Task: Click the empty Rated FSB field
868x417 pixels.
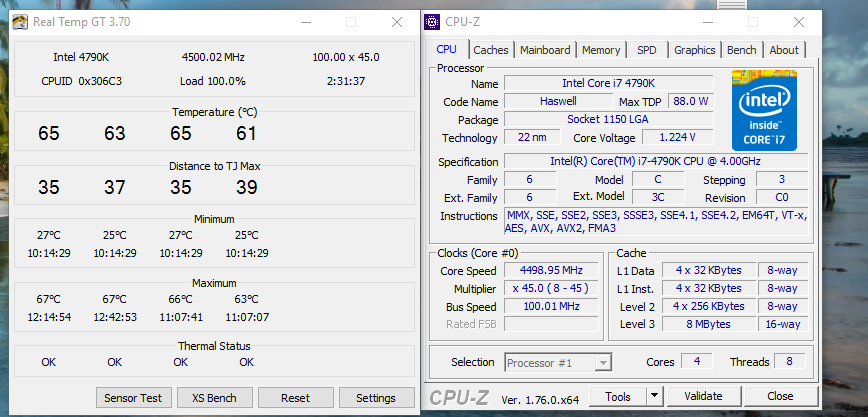Action: click(551, 324)
